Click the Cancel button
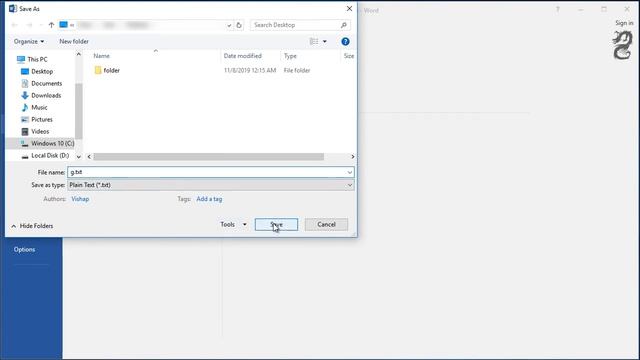The height and width of the screenshot is (360, 640). pos(327,224)
